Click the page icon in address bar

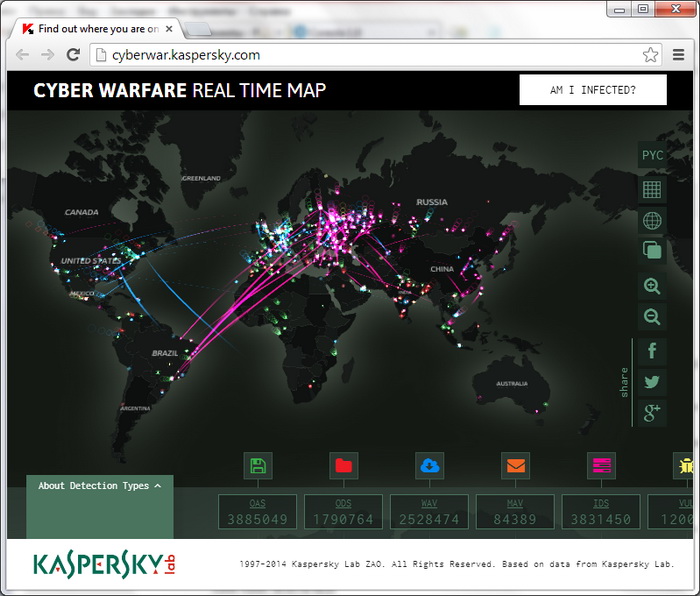(101, 55)
